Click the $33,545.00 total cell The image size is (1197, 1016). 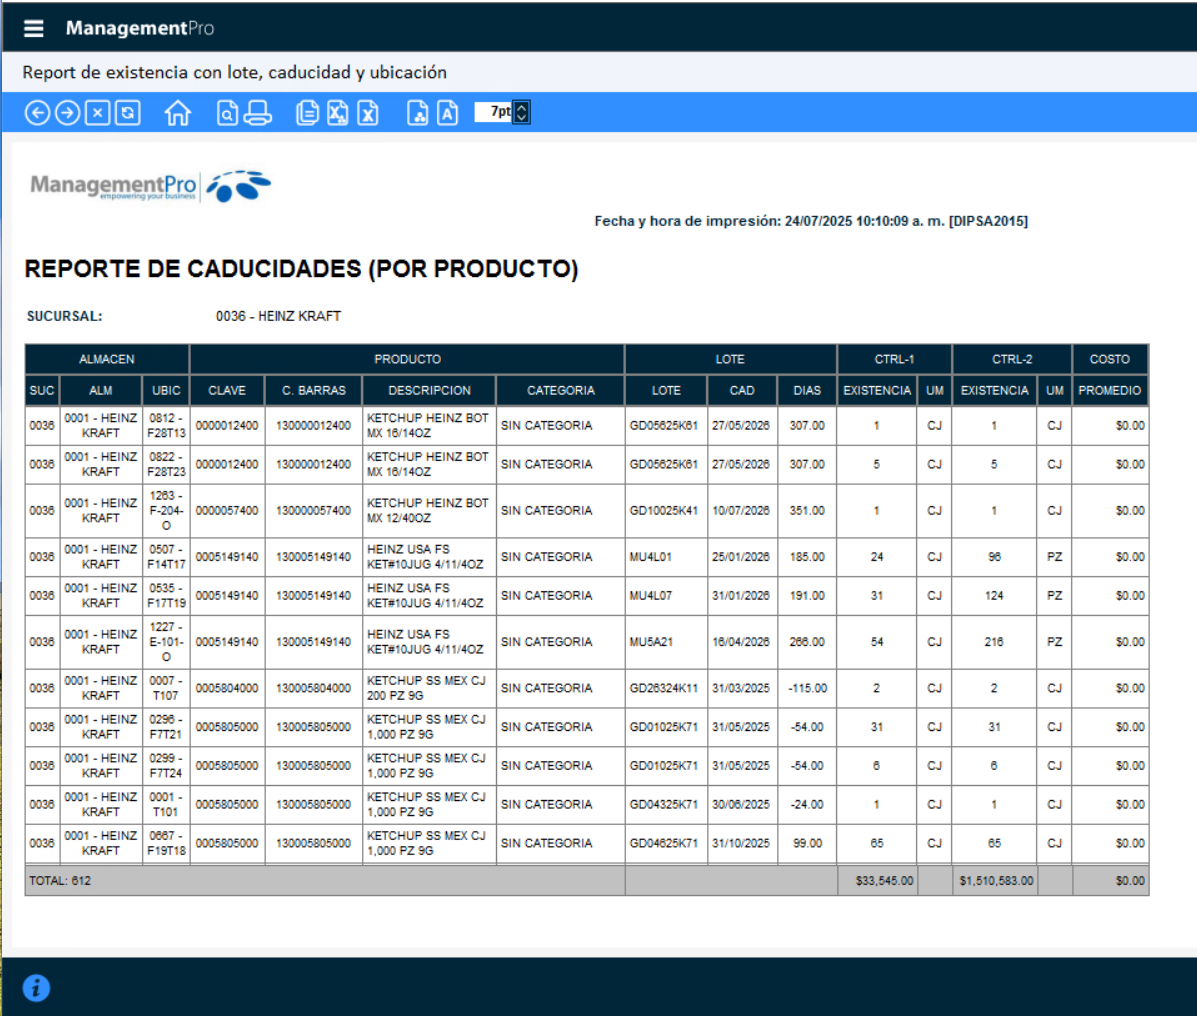click(877, 881)
